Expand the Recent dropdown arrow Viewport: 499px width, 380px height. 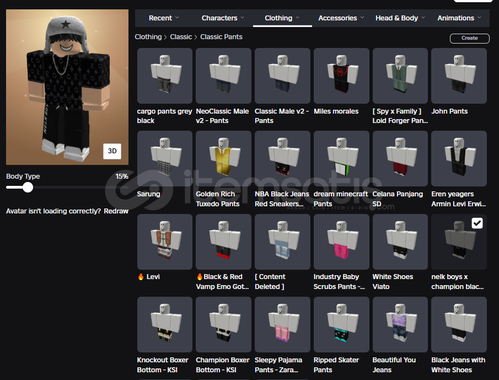[x=177, y=18]
